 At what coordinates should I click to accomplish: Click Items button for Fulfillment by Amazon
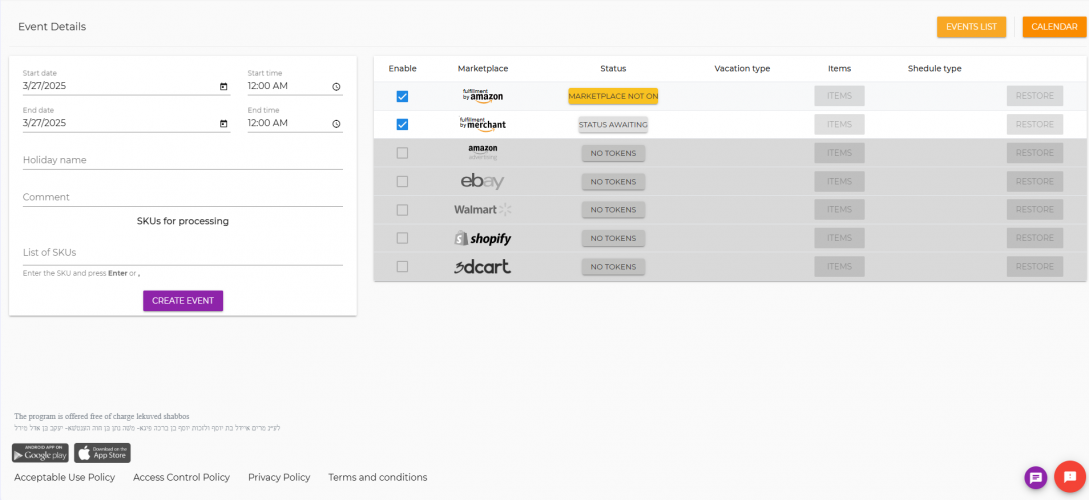click(839, 96)
